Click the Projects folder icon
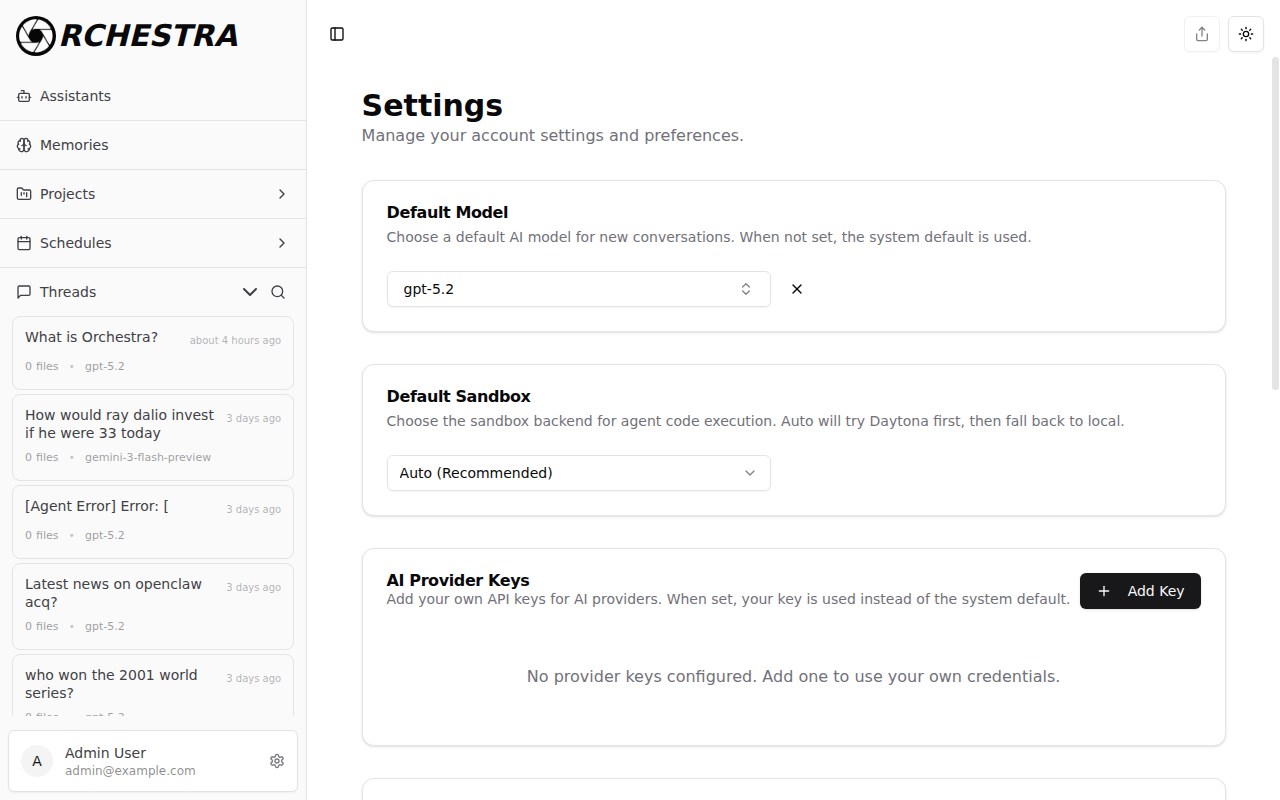Image resolution: width=1280 pixels, height=800 pixels. 24,194
